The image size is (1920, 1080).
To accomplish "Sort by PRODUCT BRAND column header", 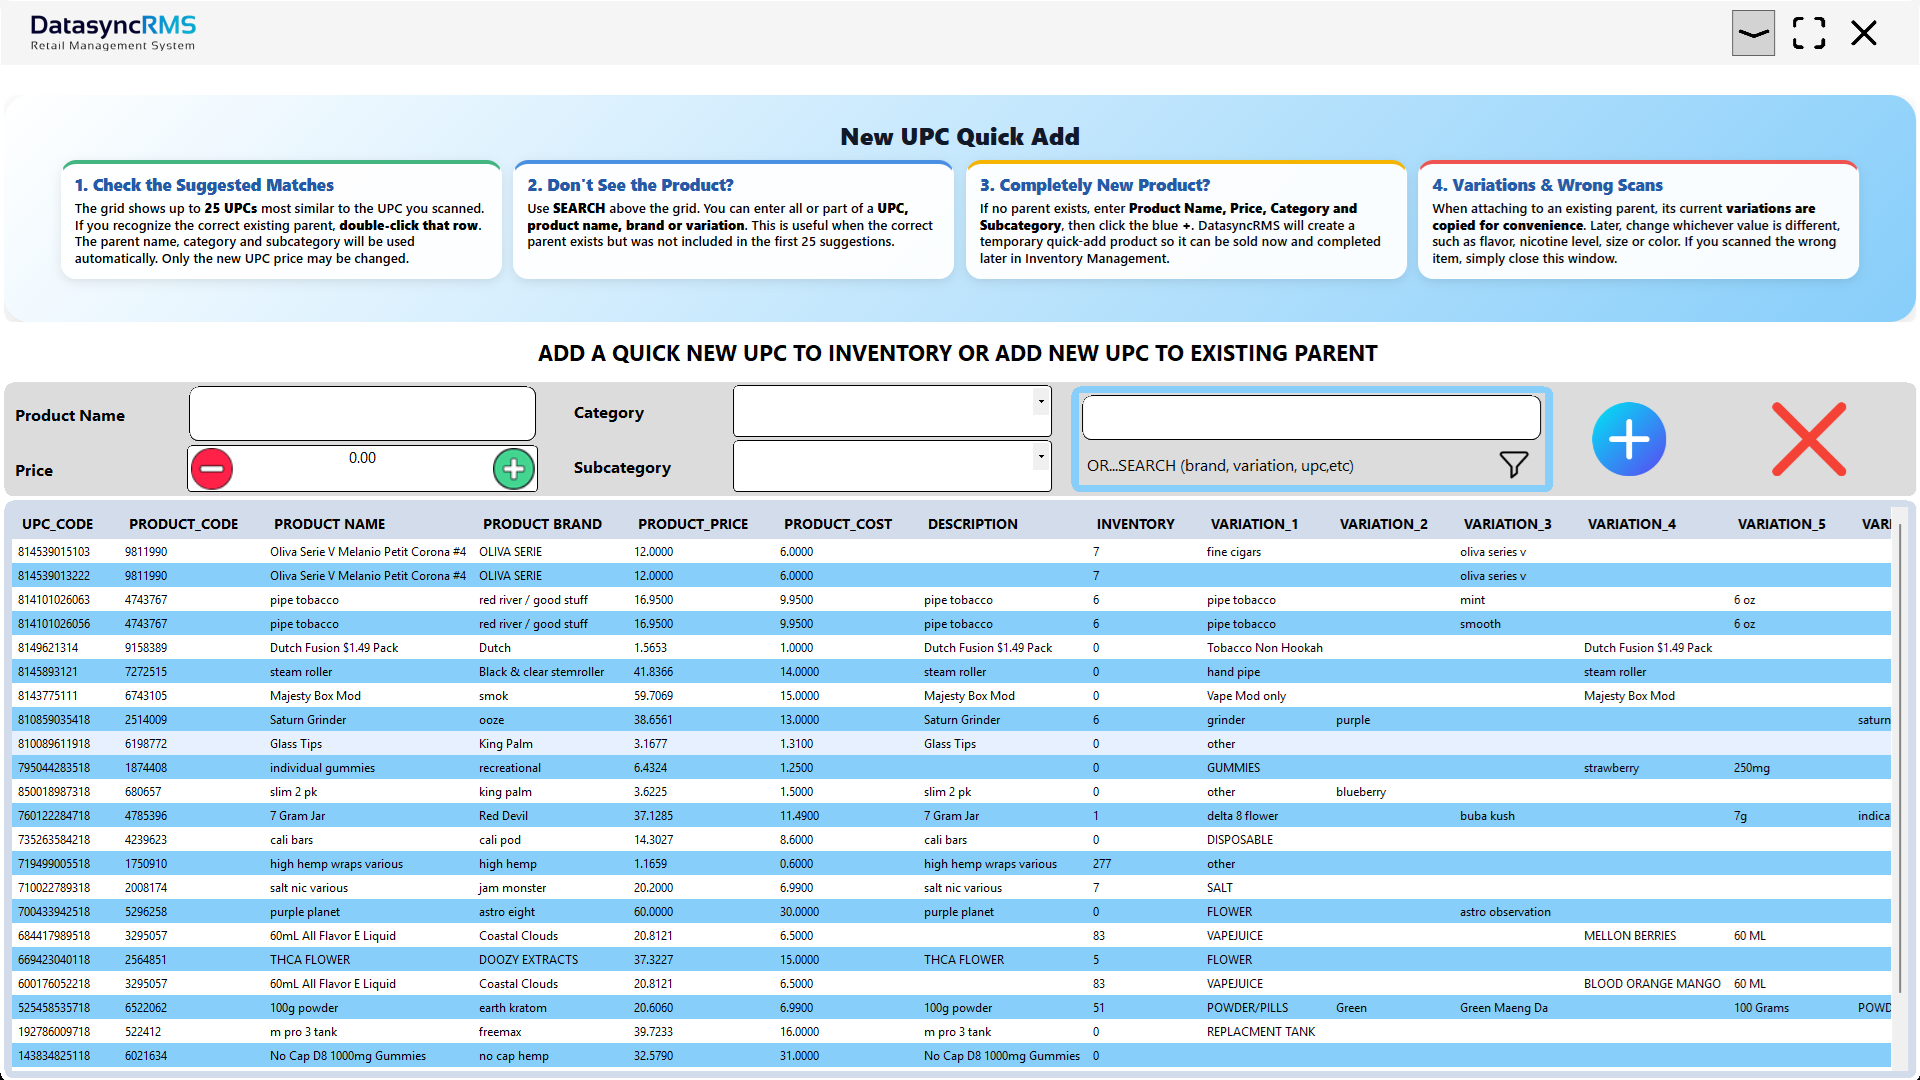I will coord(542,524).
